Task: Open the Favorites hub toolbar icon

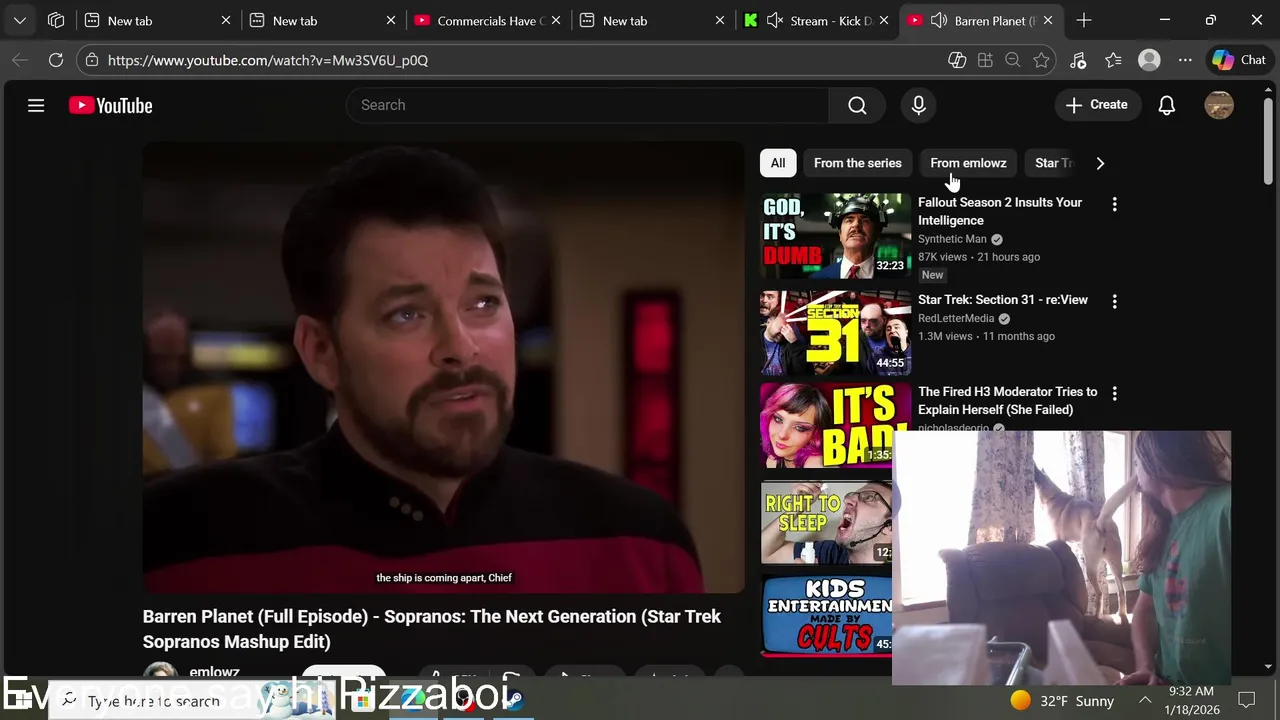Action: [1113, 60]
